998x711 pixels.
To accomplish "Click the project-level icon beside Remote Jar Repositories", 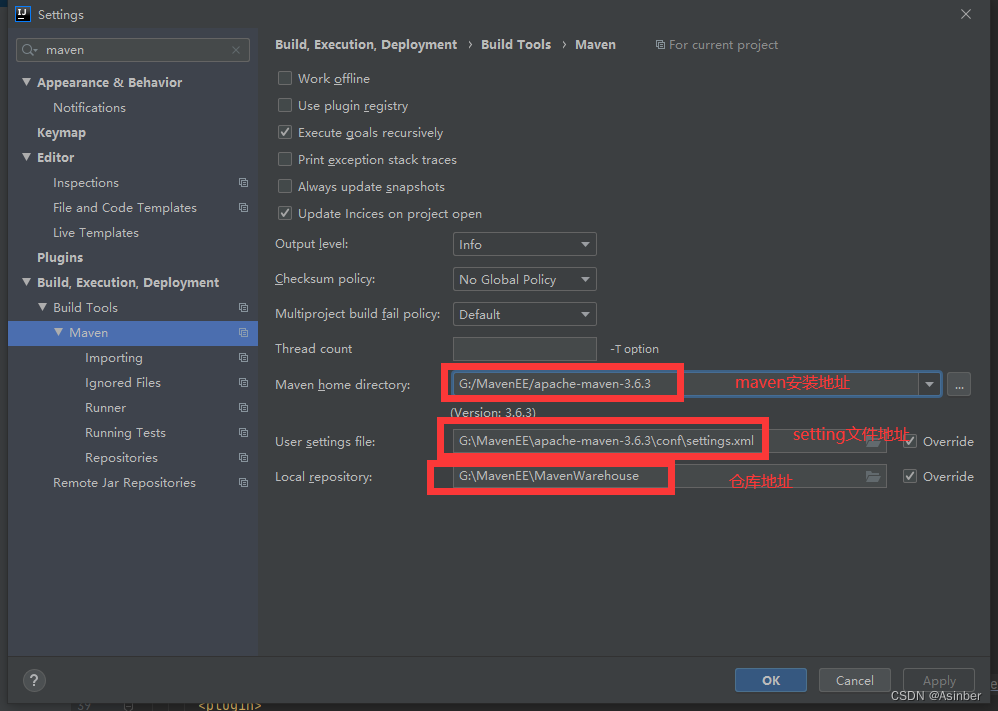I will 243,482.
